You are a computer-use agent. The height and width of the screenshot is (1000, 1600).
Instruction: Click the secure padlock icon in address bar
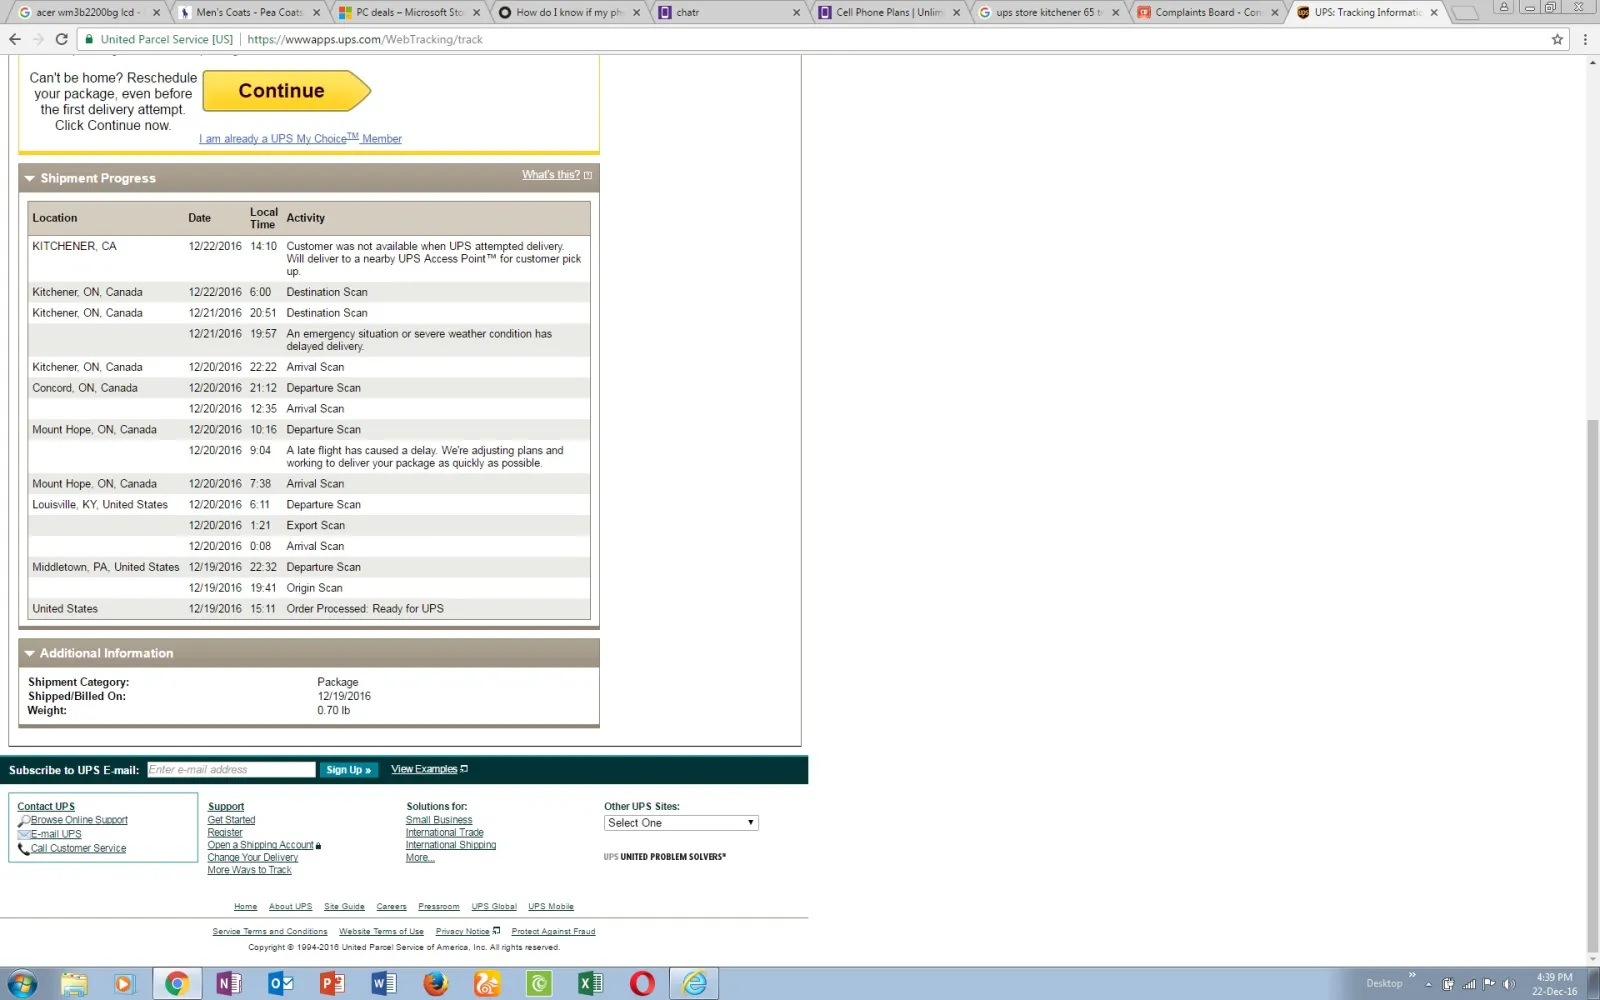click(x=89, y=39)
